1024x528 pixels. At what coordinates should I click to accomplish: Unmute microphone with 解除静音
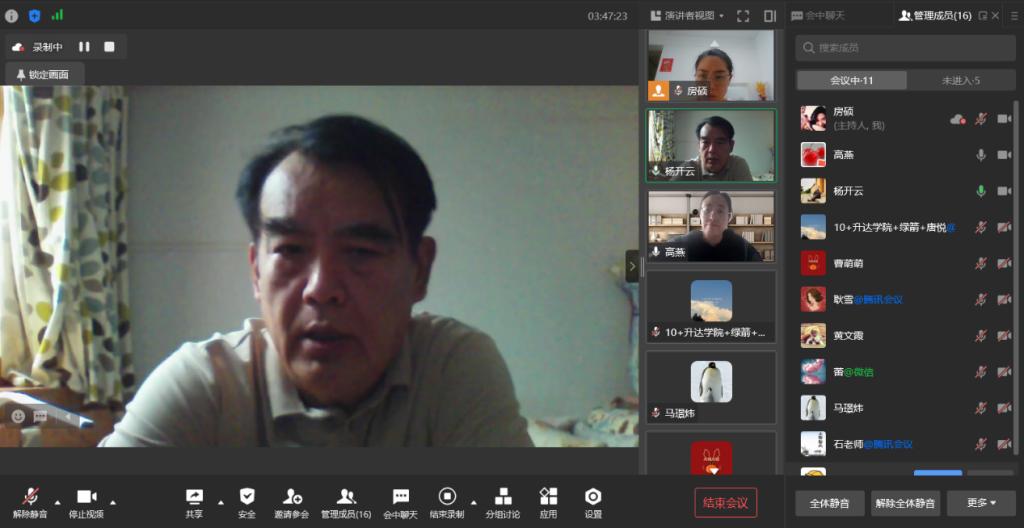point(30,502)
